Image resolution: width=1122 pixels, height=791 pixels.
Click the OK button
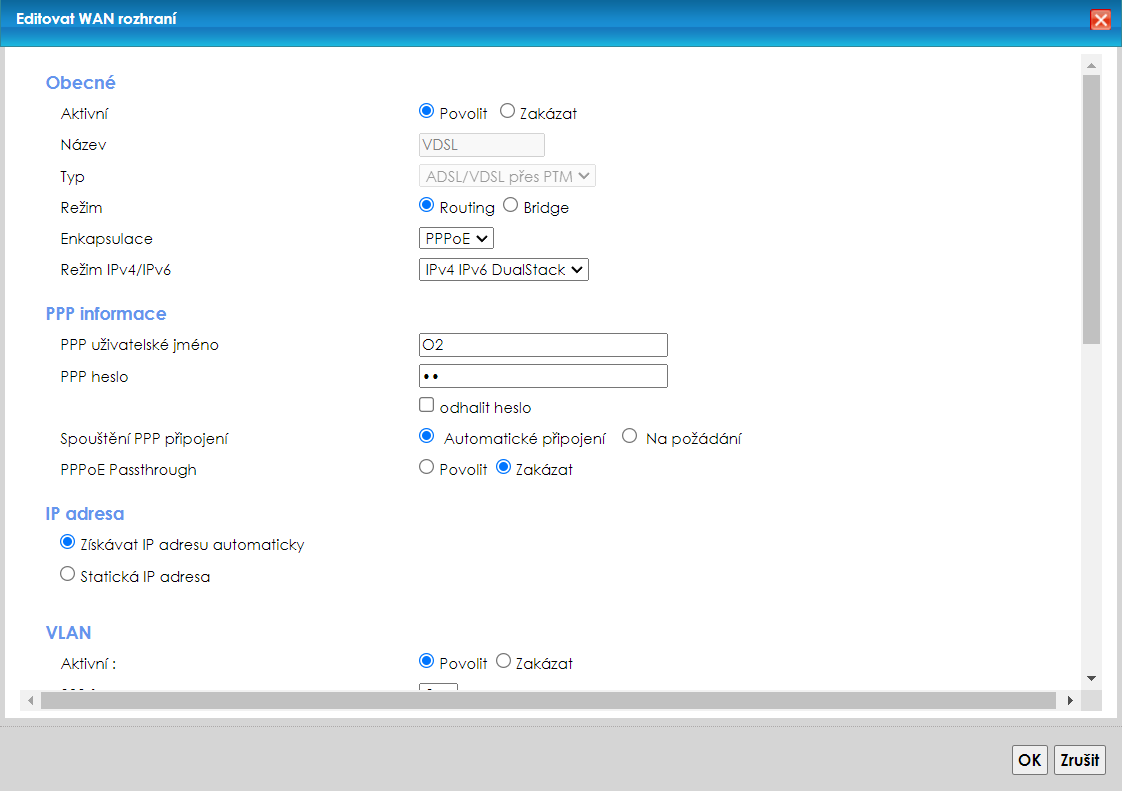click(1029, 760)
